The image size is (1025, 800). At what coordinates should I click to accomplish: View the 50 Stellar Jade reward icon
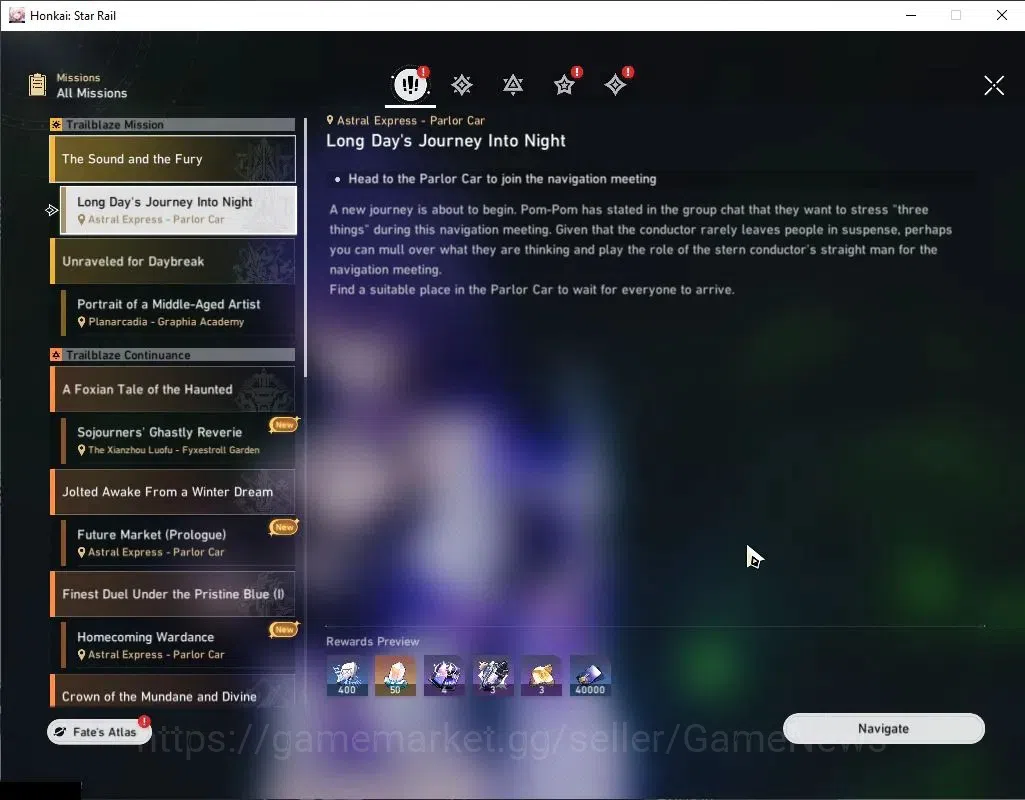[x=395, y=676]
